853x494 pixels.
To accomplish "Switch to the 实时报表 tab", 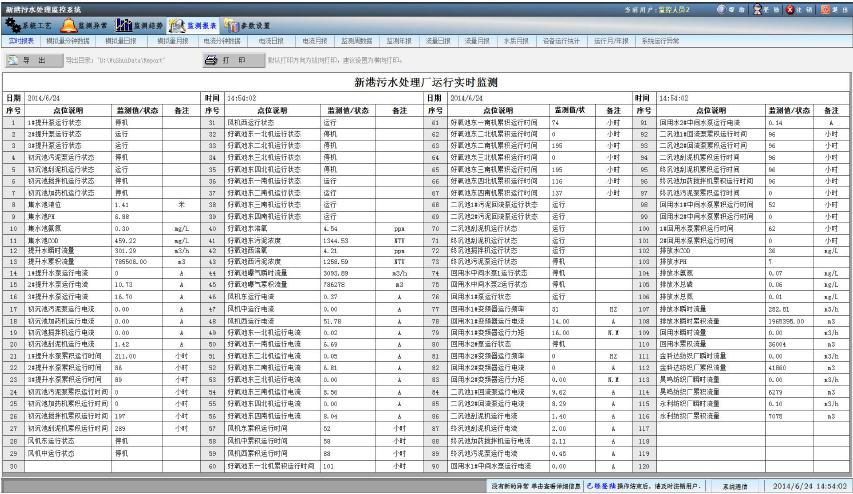I will click(21, 42).
